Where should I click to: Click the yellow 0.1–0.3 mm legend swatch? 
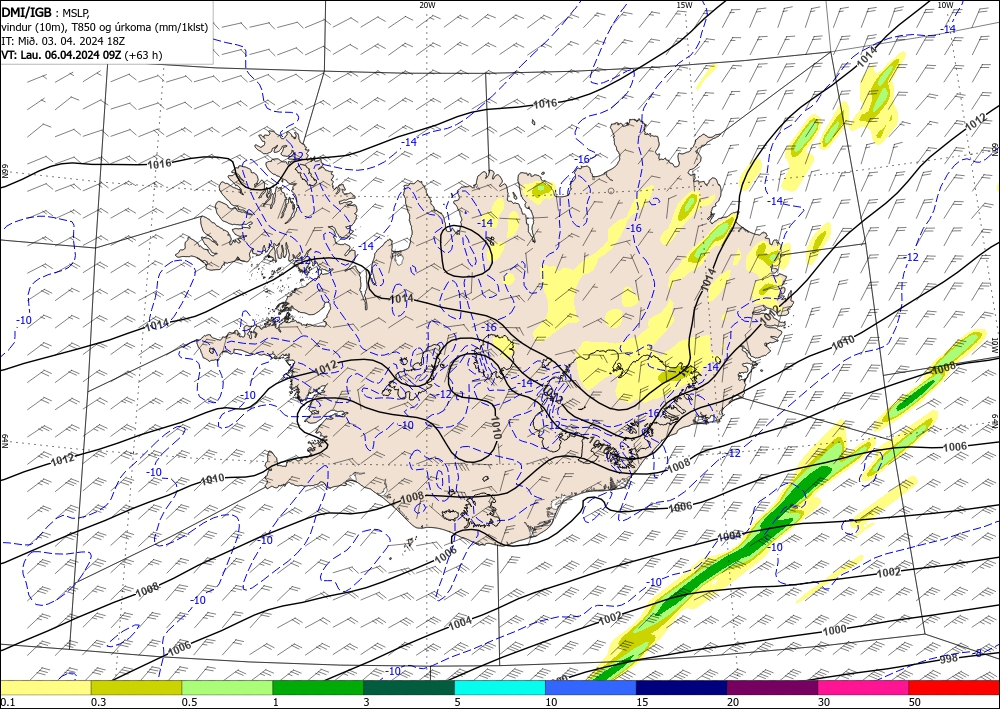point(45,688)
